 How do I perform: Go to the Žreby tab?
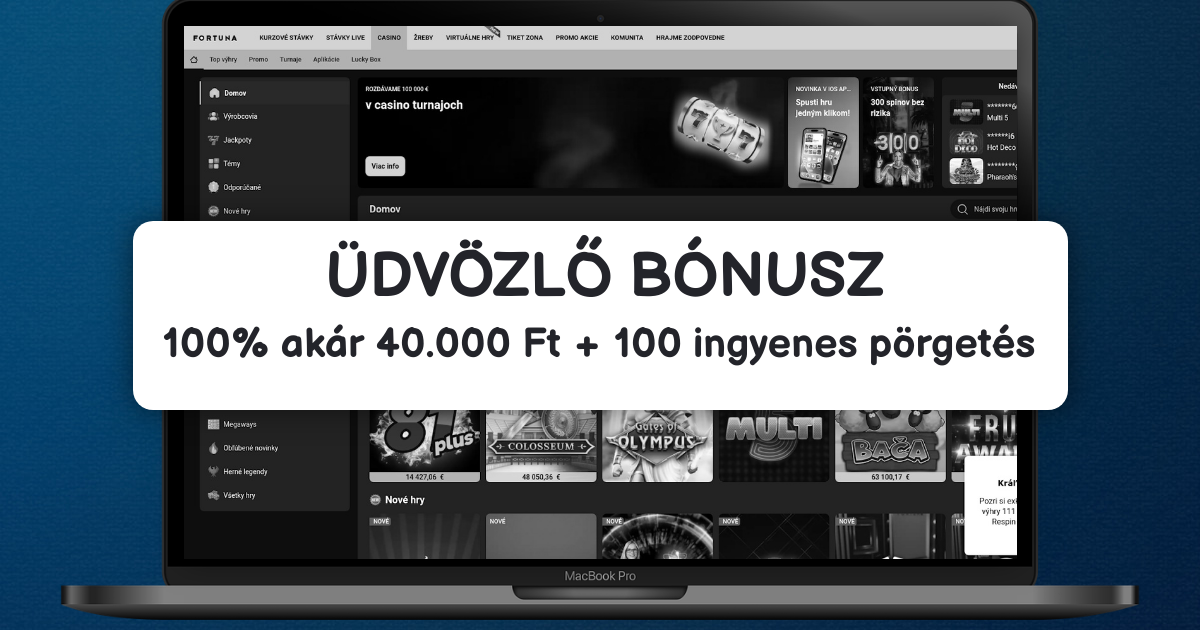pos(423,37)
